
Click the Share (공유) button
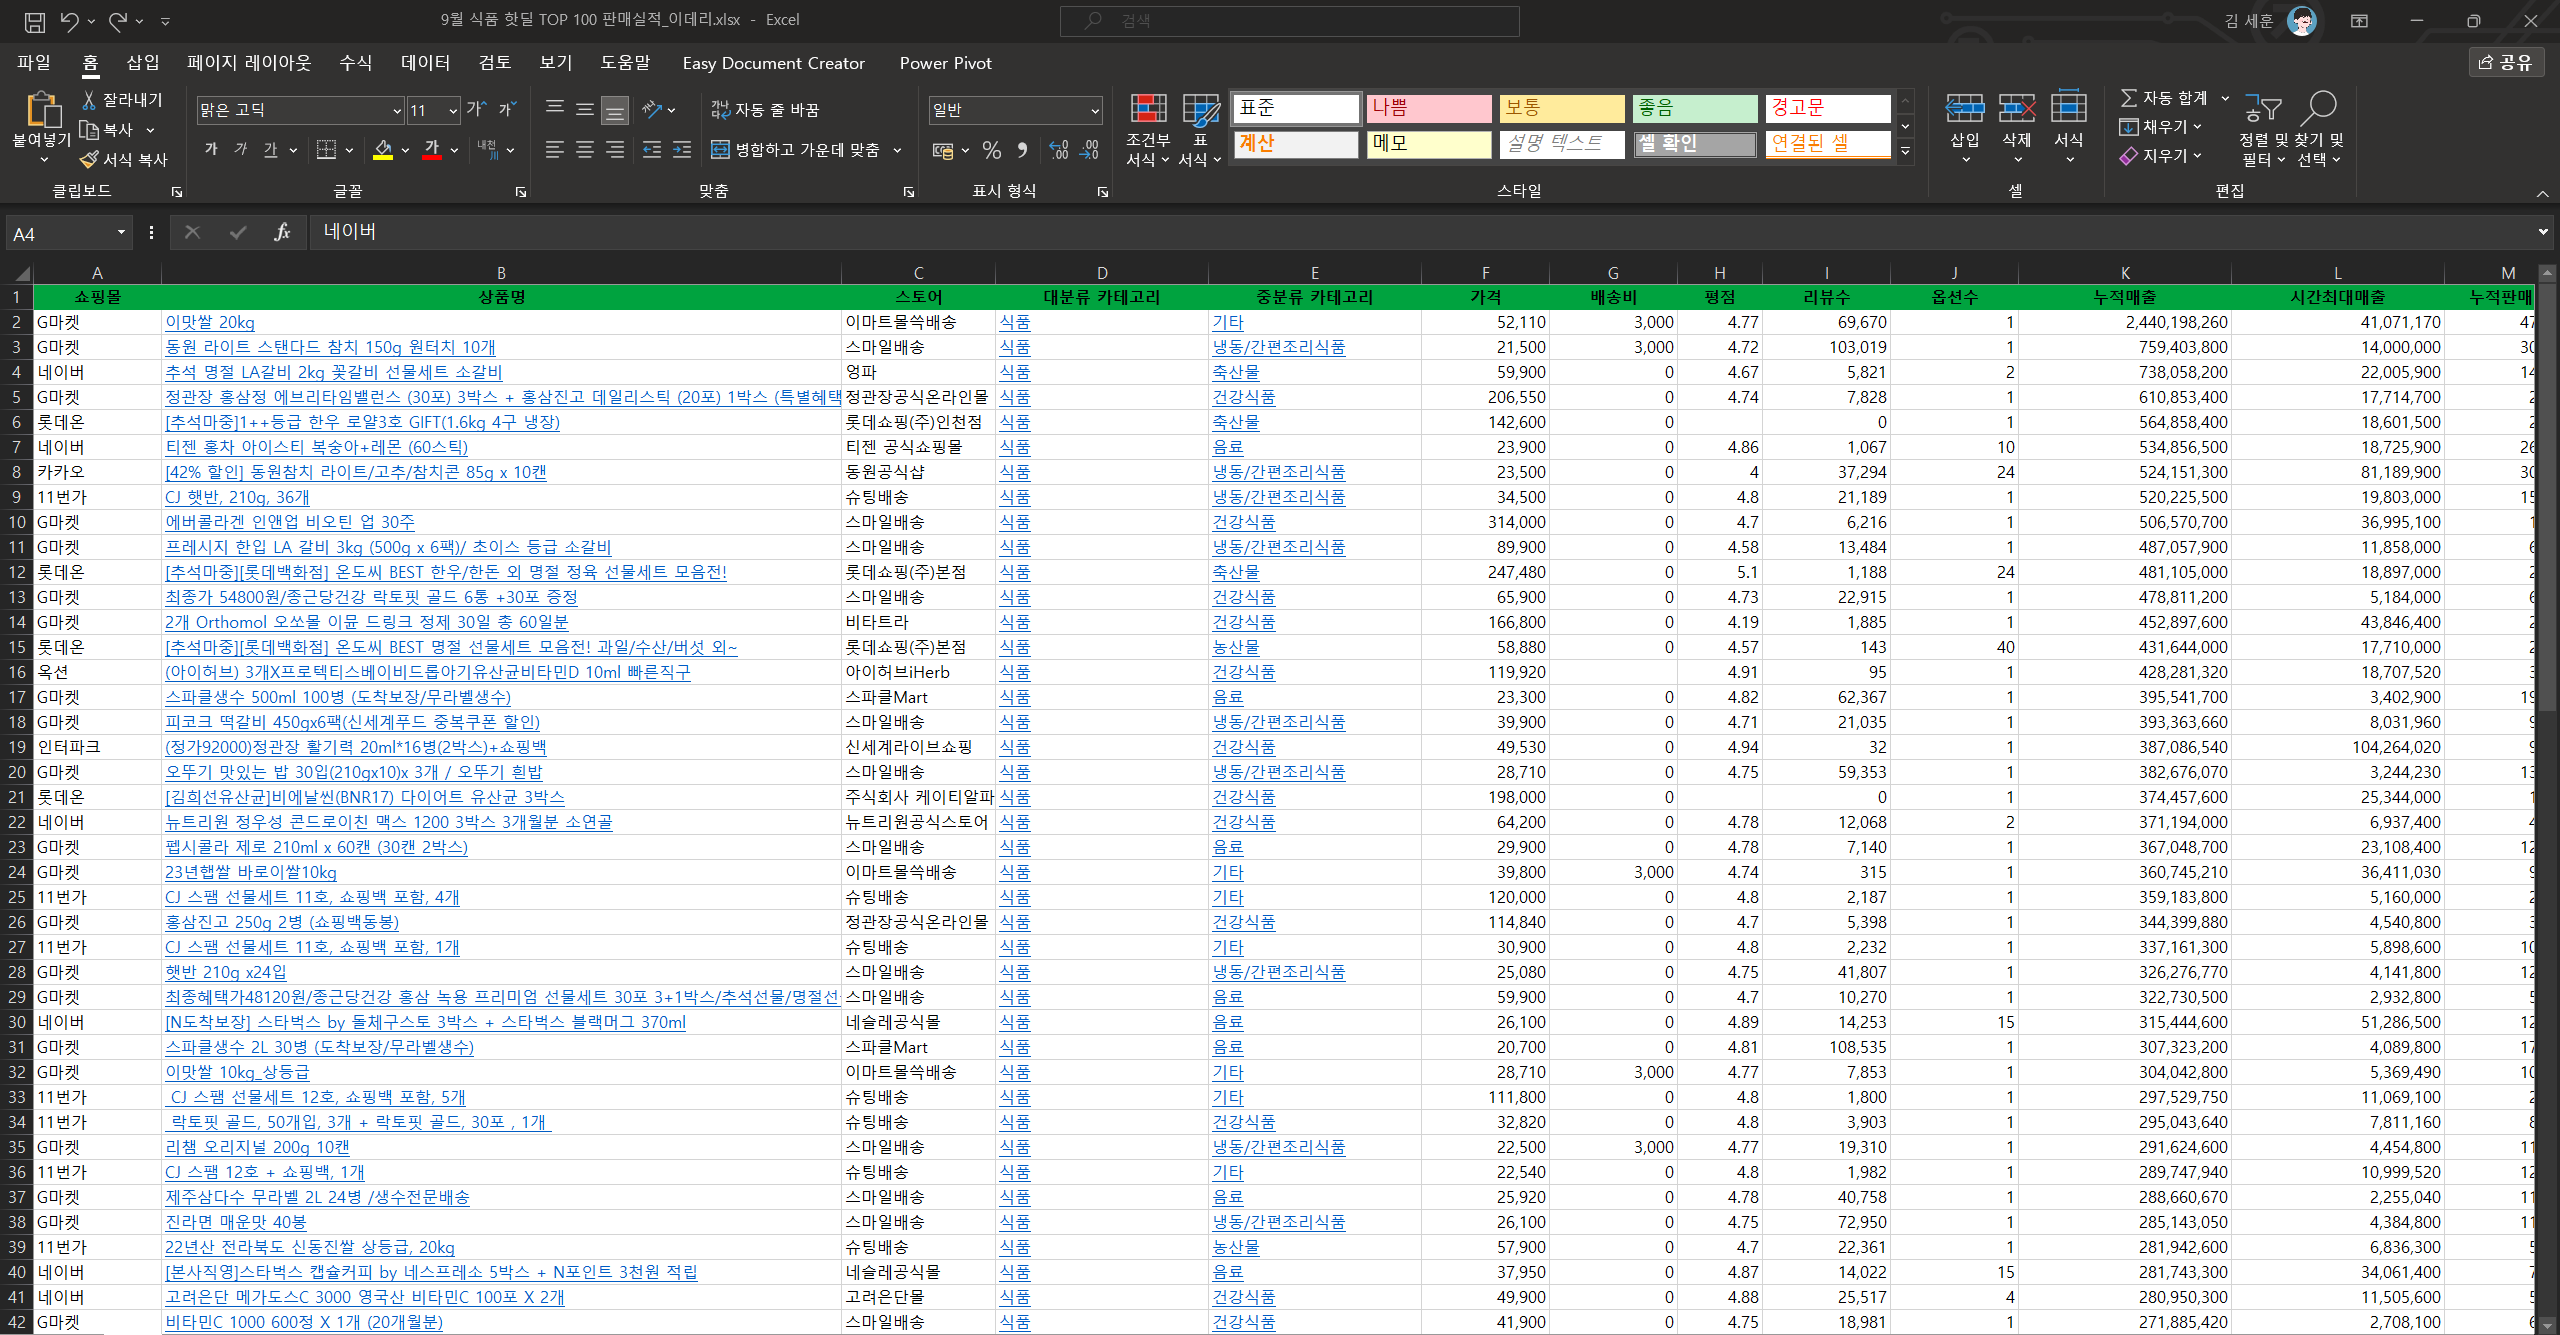tap(2507, 63)
